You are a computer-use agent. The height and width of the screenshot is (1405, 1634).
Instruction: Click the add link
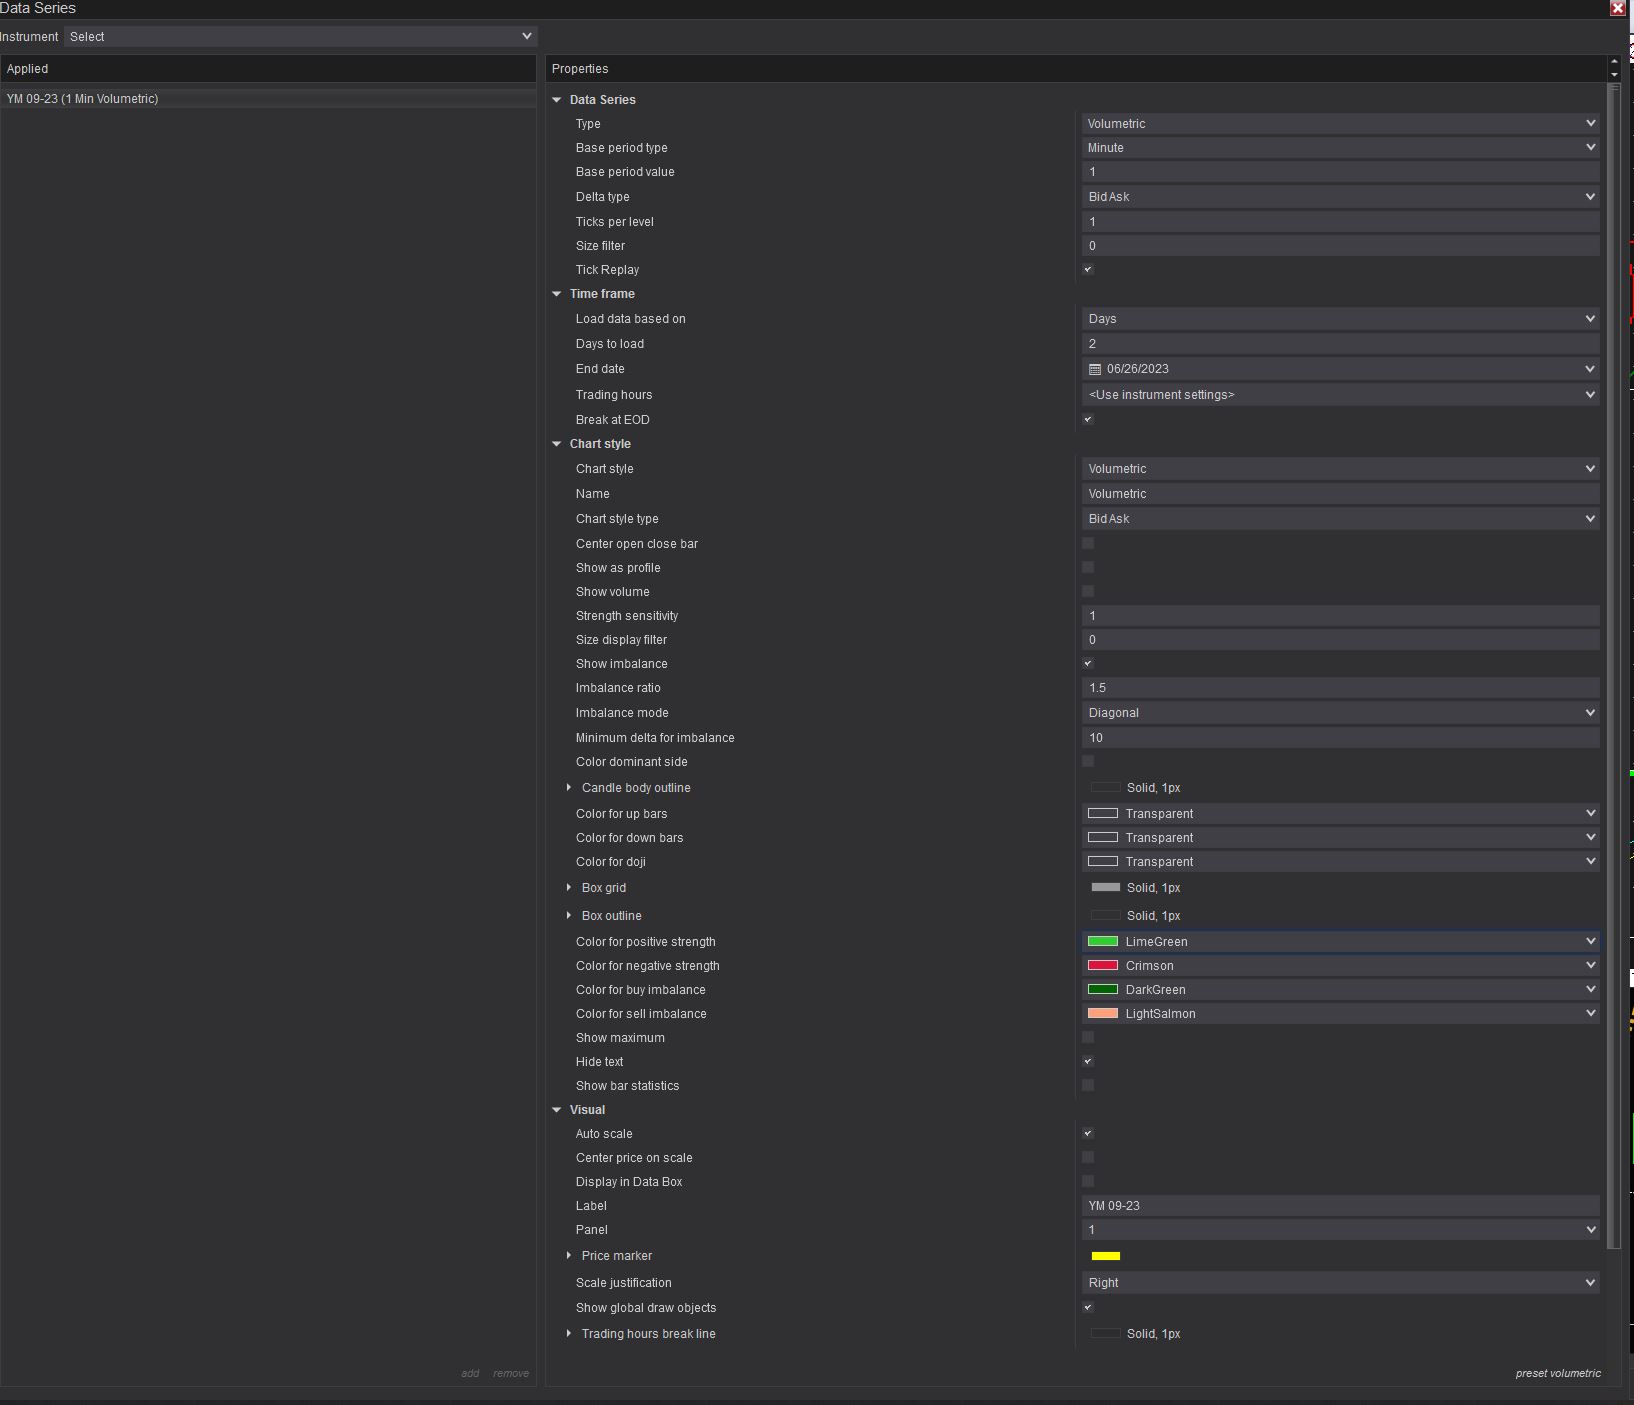click(x=470, y=1374)
